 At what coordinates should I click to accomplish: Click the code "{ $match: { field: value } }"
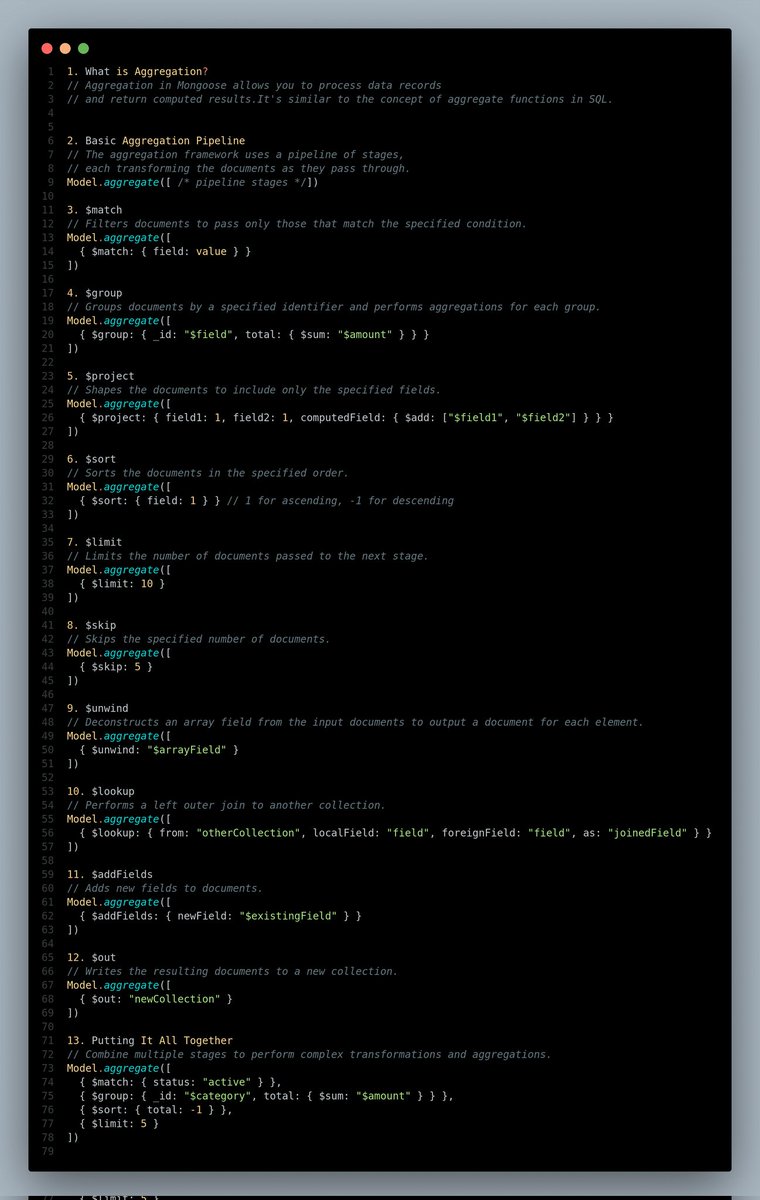click(165, 251)
